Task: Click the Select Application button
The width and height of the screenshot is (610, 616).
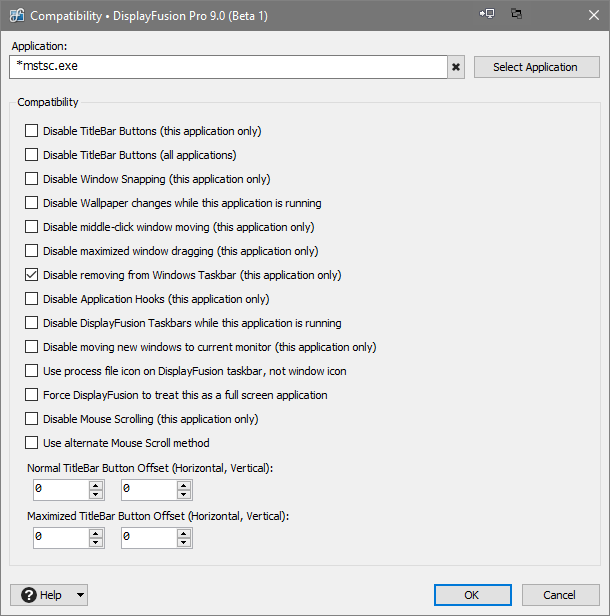Action: (535, 67)
